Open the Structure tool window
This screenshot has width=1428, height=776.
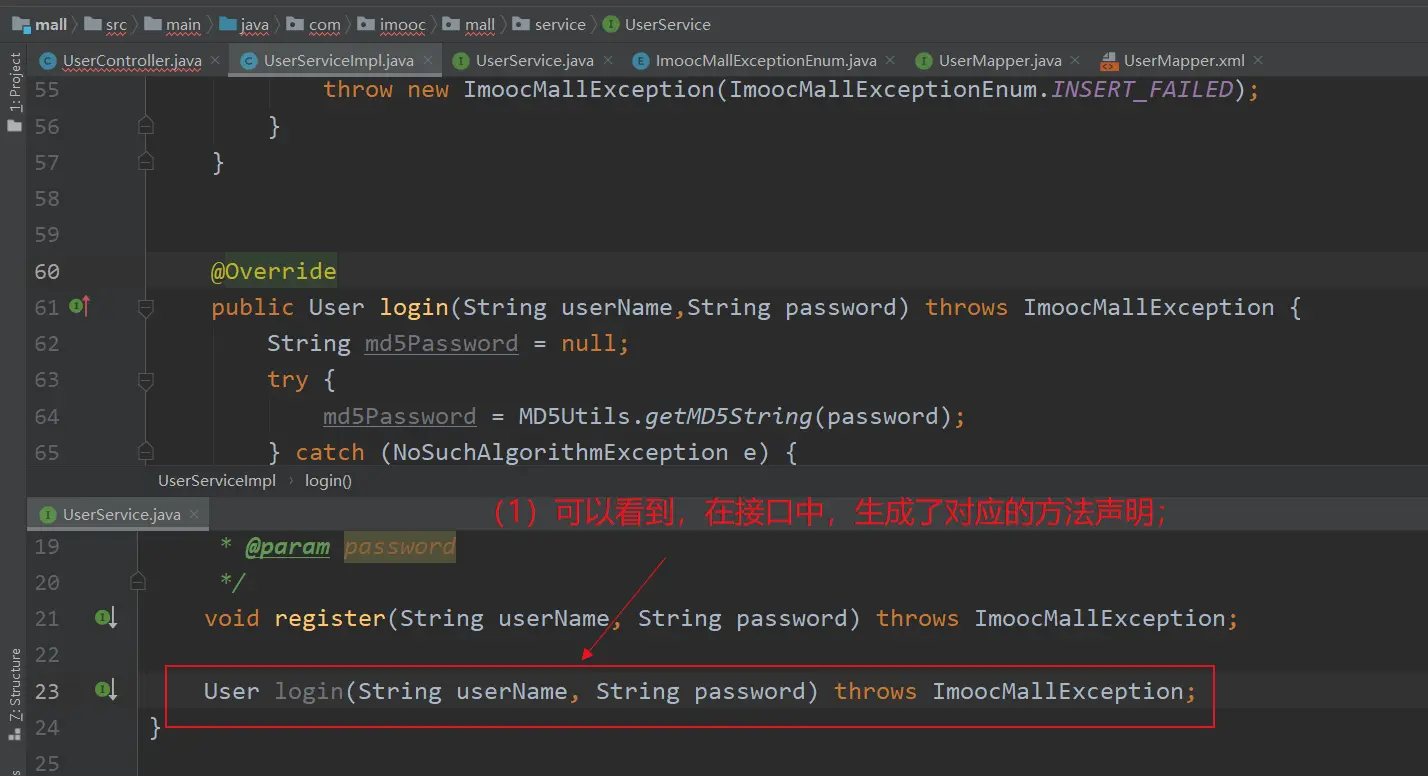[14, 690]
